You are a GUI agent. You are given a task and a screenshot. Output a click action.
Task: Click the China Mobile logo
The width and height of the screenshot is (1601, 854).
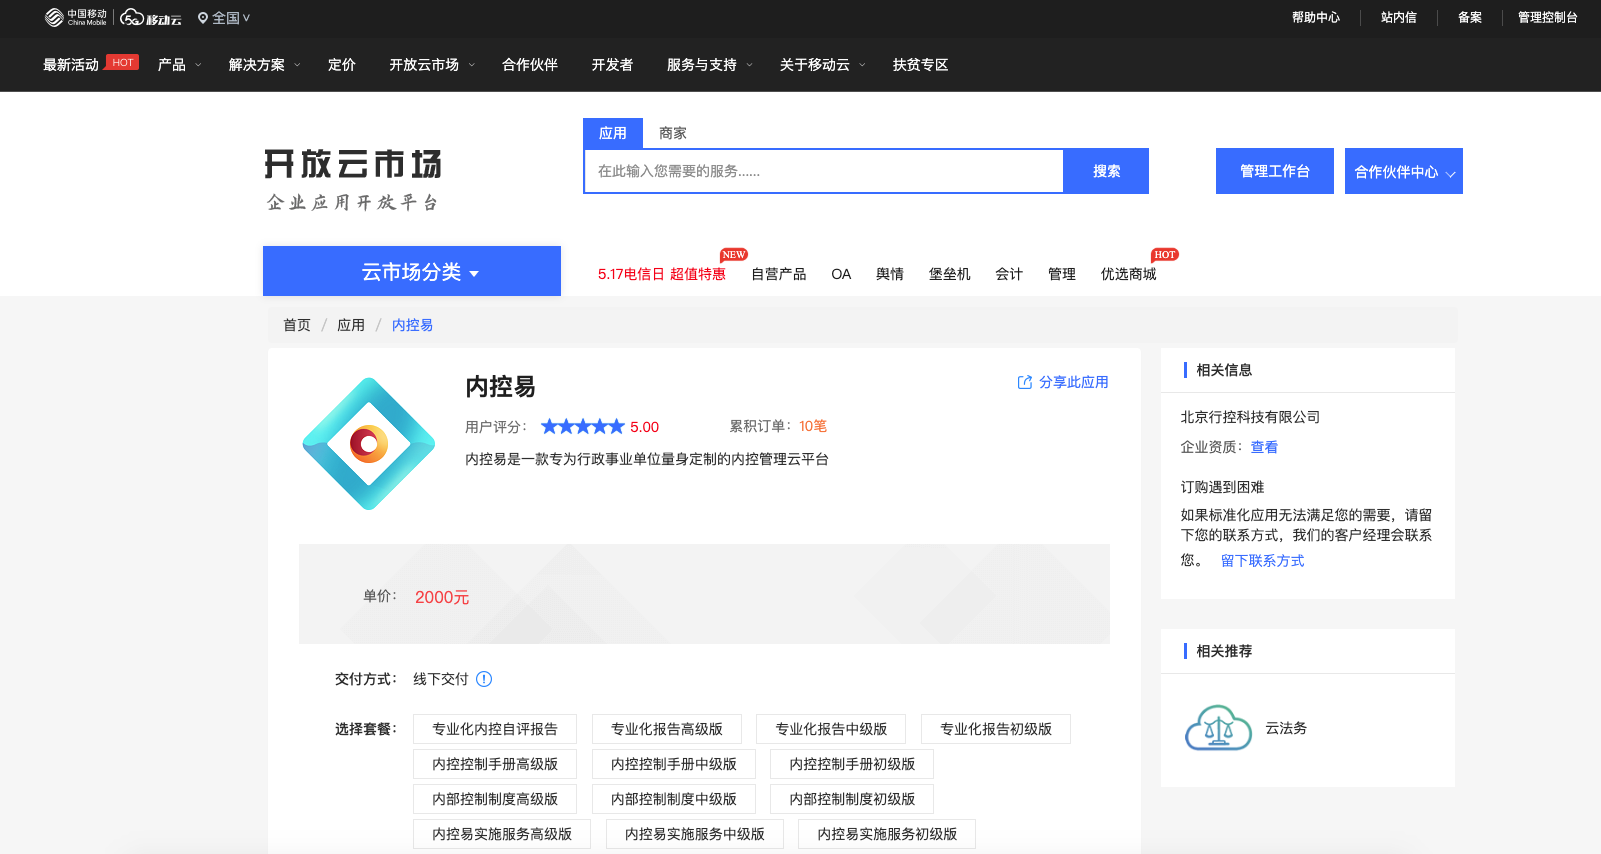[x=75, y=18]
